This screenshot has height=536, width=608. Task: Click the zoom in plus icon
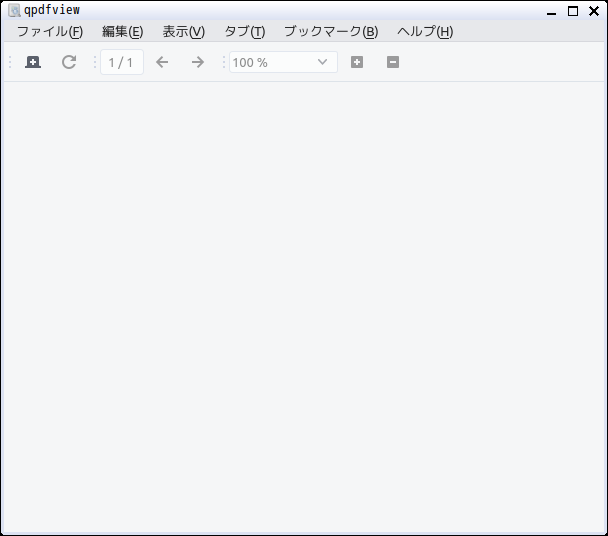(357, 62)
